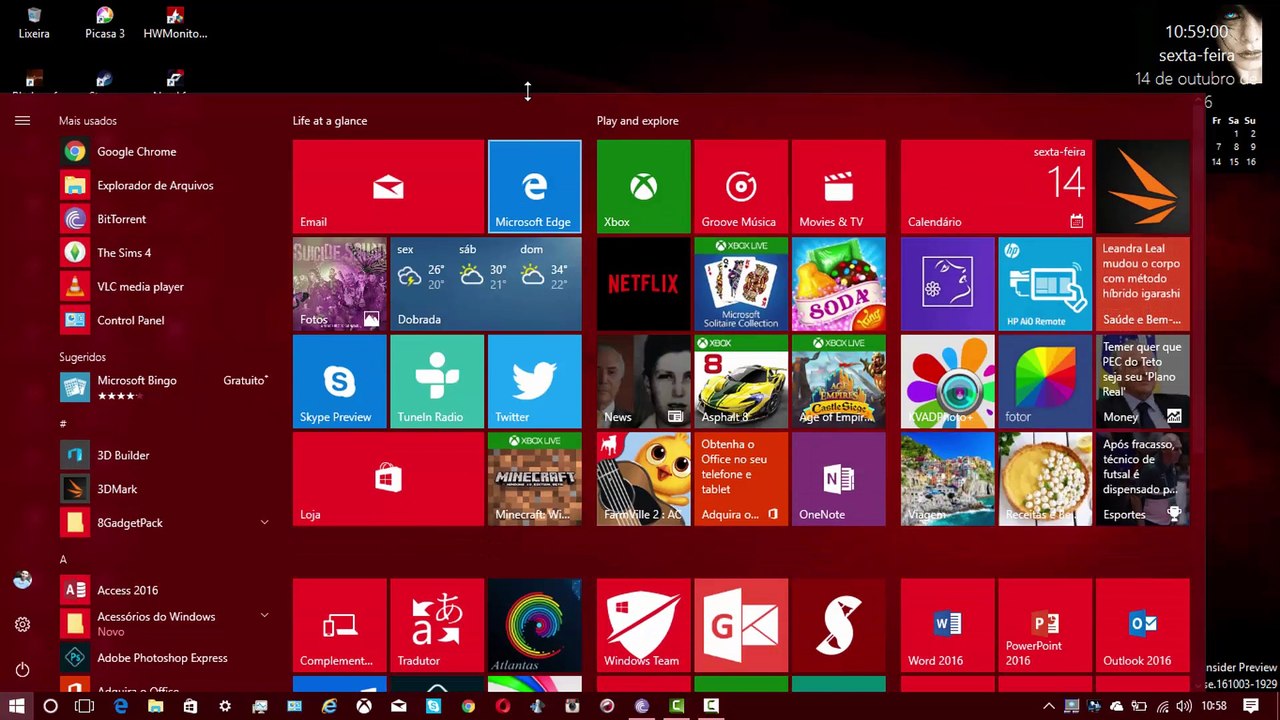This screenshot has width=1280, height=720.
Task: Launch 3DMark from the app list
Action: 165,489
